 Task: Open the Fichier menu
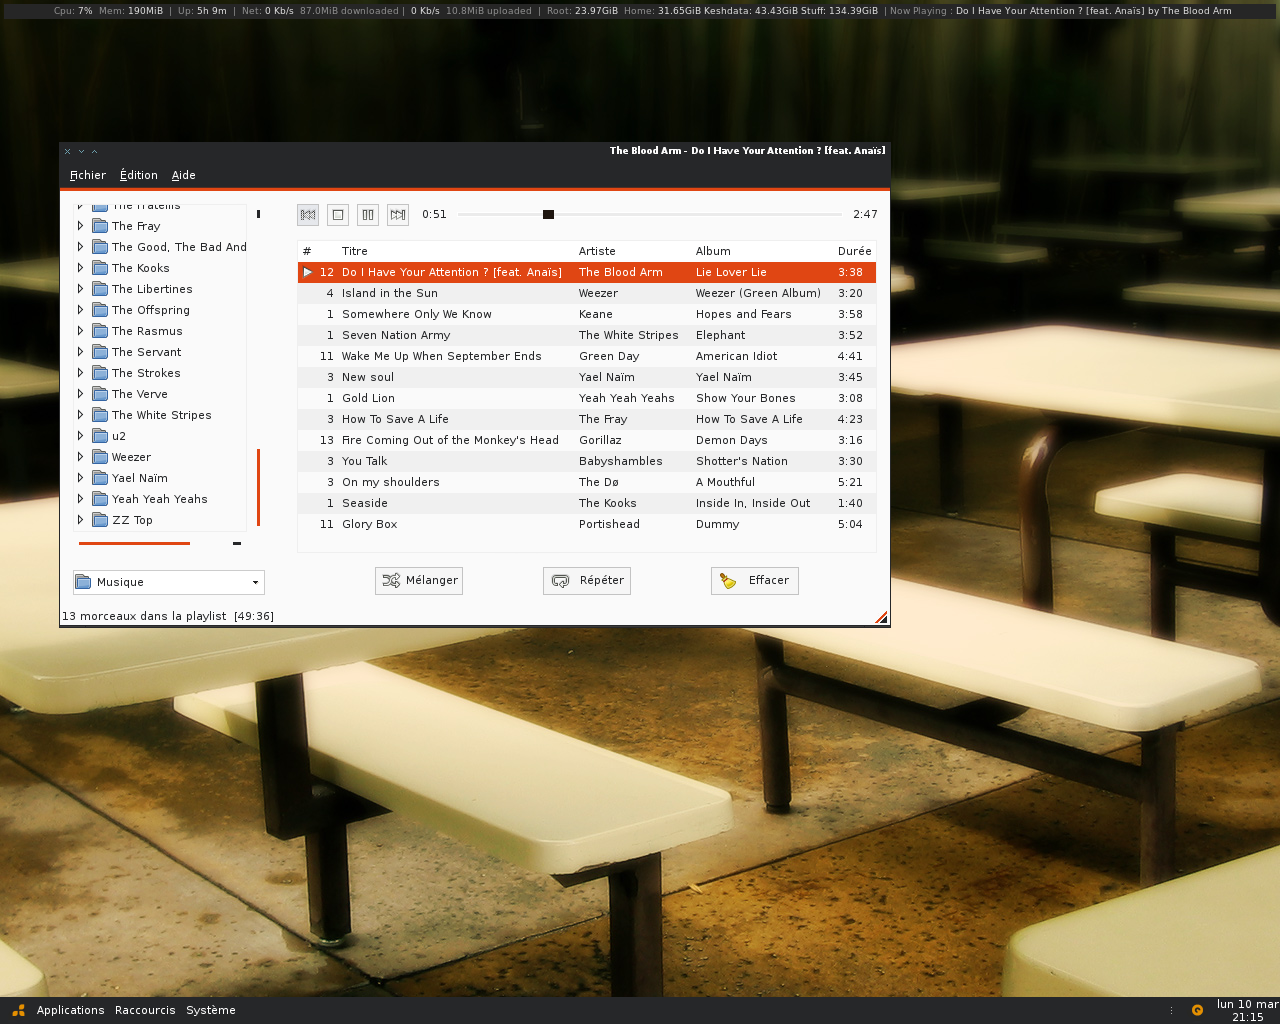coord(88,175)
